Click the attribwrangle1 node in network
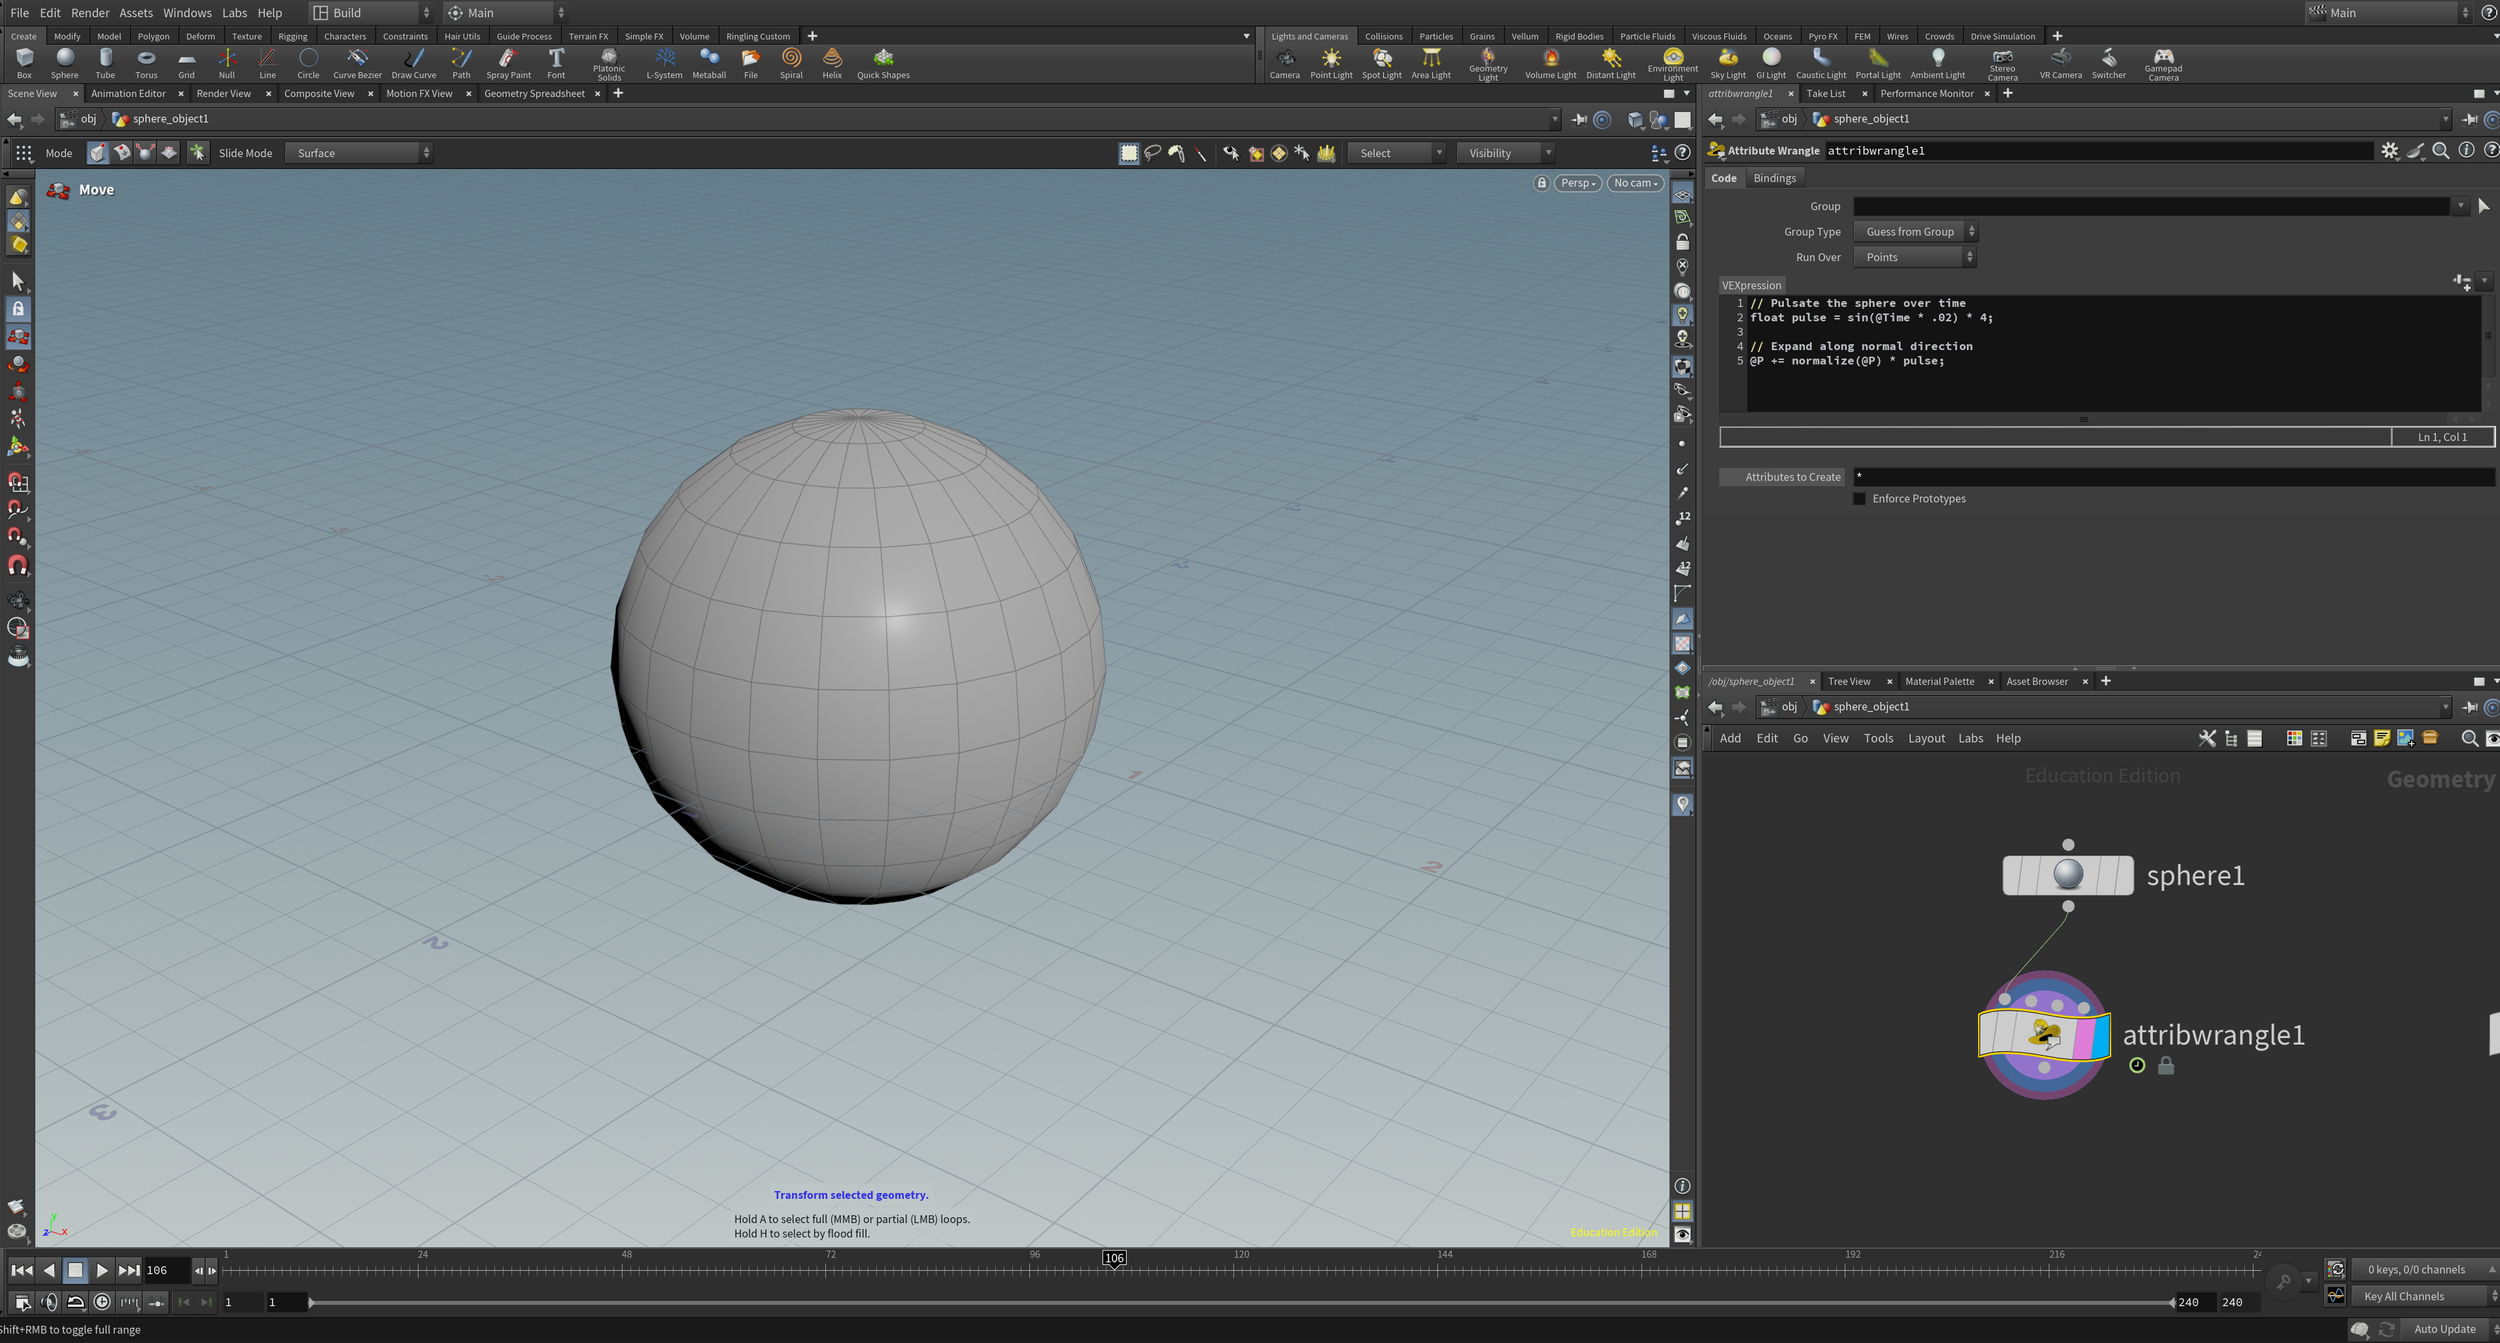 [x=2043, y=1035]
